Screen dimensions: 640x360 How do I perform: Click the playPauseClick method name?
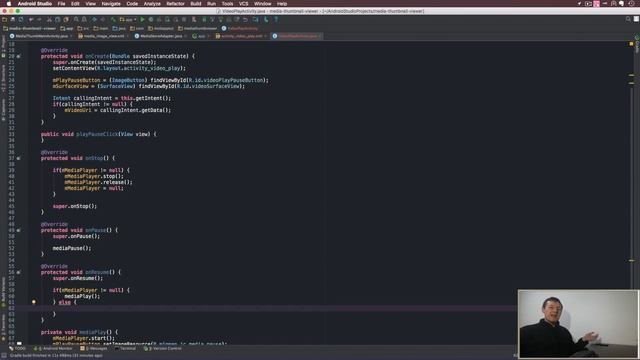tap(97, 134)
